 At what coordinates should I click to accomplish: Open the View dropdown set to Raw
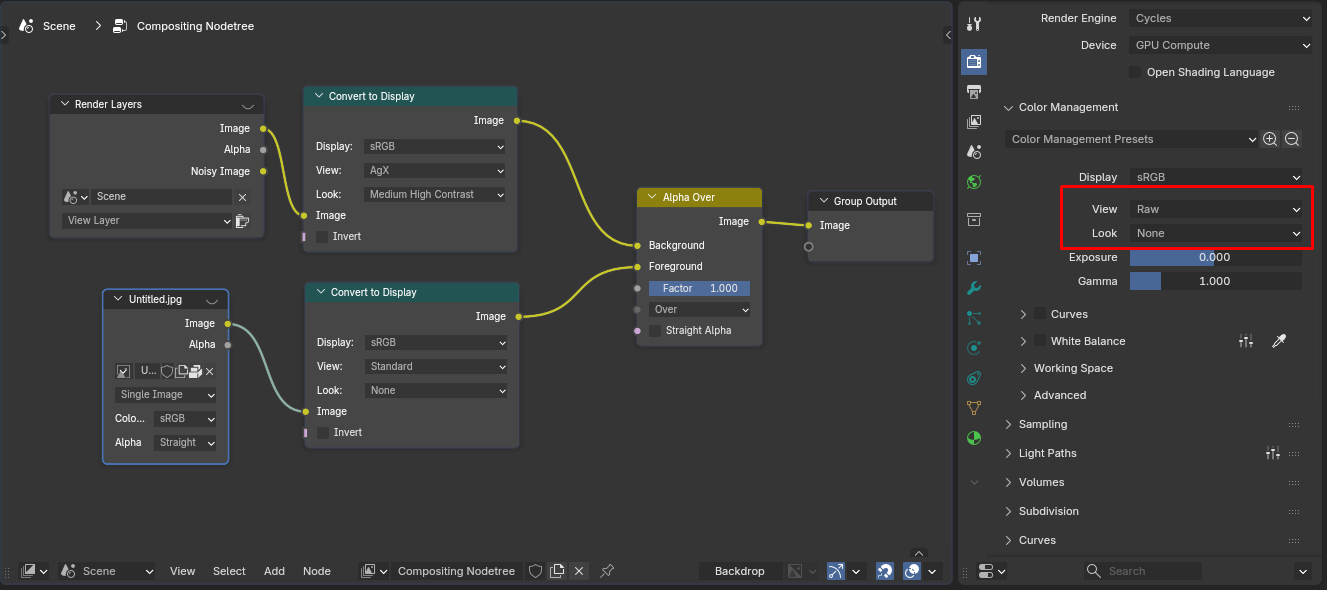click(1217, 209)
